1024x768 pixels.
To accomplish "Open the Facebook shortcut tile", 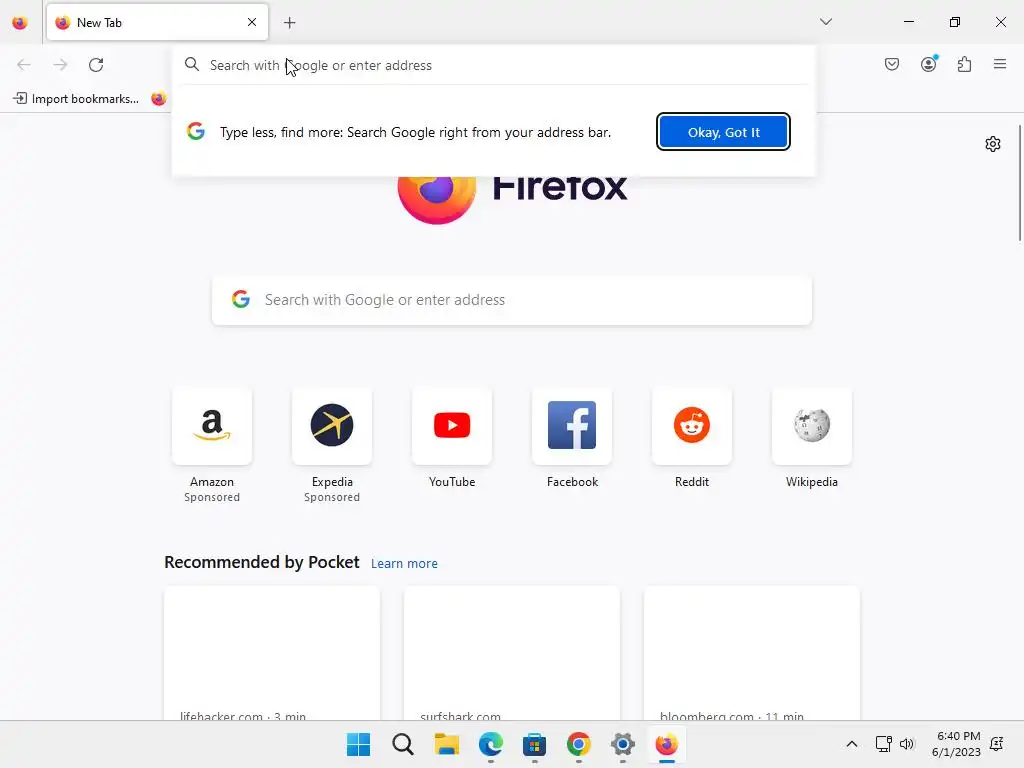I will [572, 439].
